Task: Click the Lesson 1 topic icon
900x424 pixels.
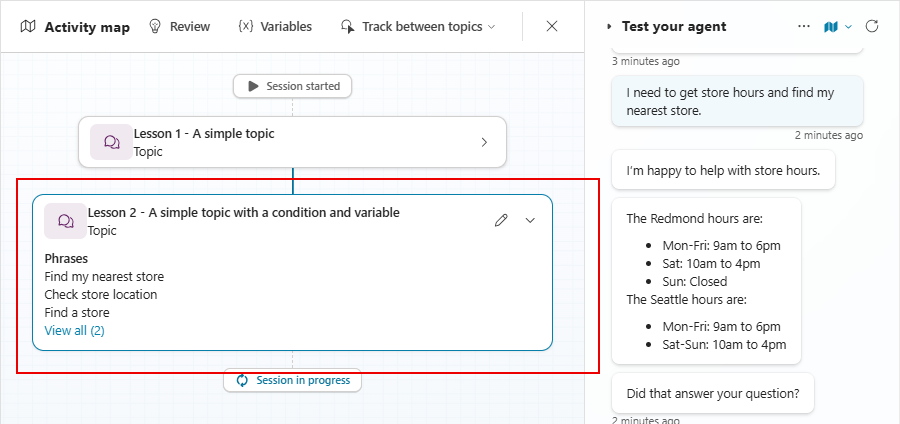Action: coord(112,142)
